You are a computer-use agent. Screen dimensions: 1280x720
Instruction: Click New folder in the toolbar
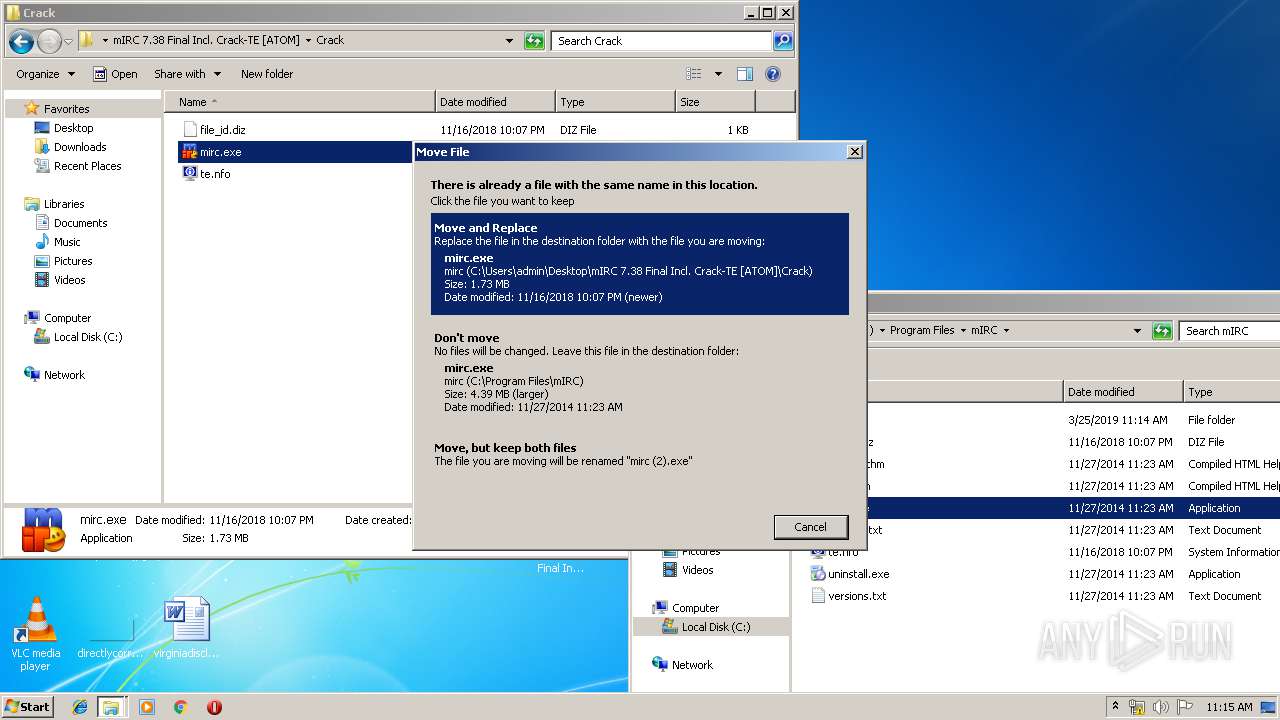coord(267,74)
